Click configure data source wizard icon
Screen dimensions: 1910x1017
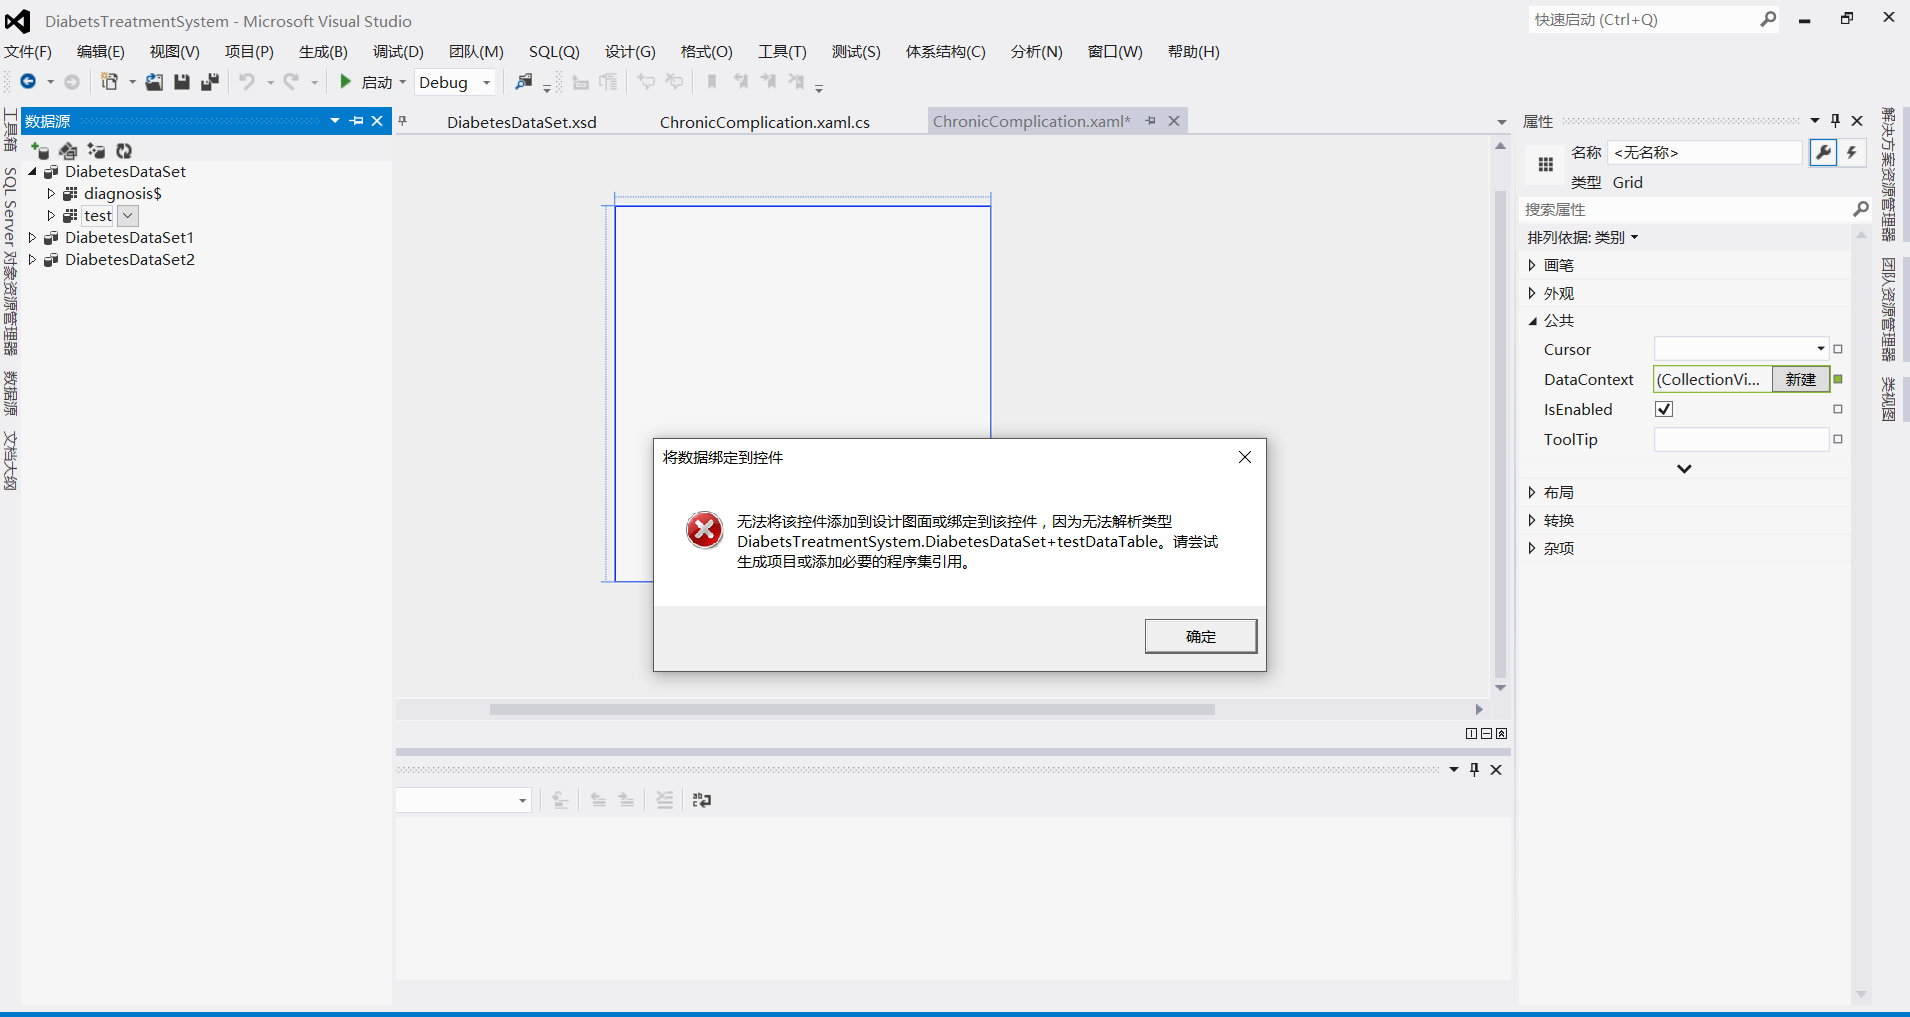pyautogui.click(x=96, y=150)
